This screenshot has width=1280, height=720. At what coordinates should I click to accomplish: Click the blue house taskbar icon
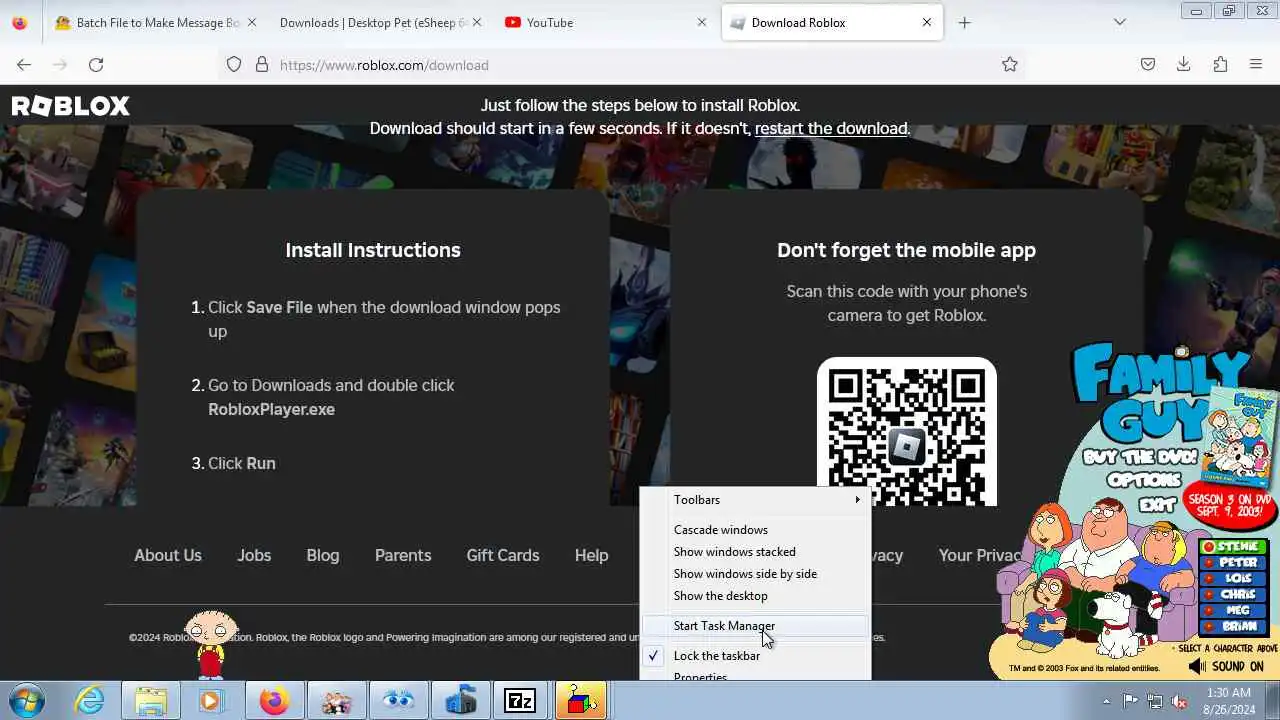point(460,701)
